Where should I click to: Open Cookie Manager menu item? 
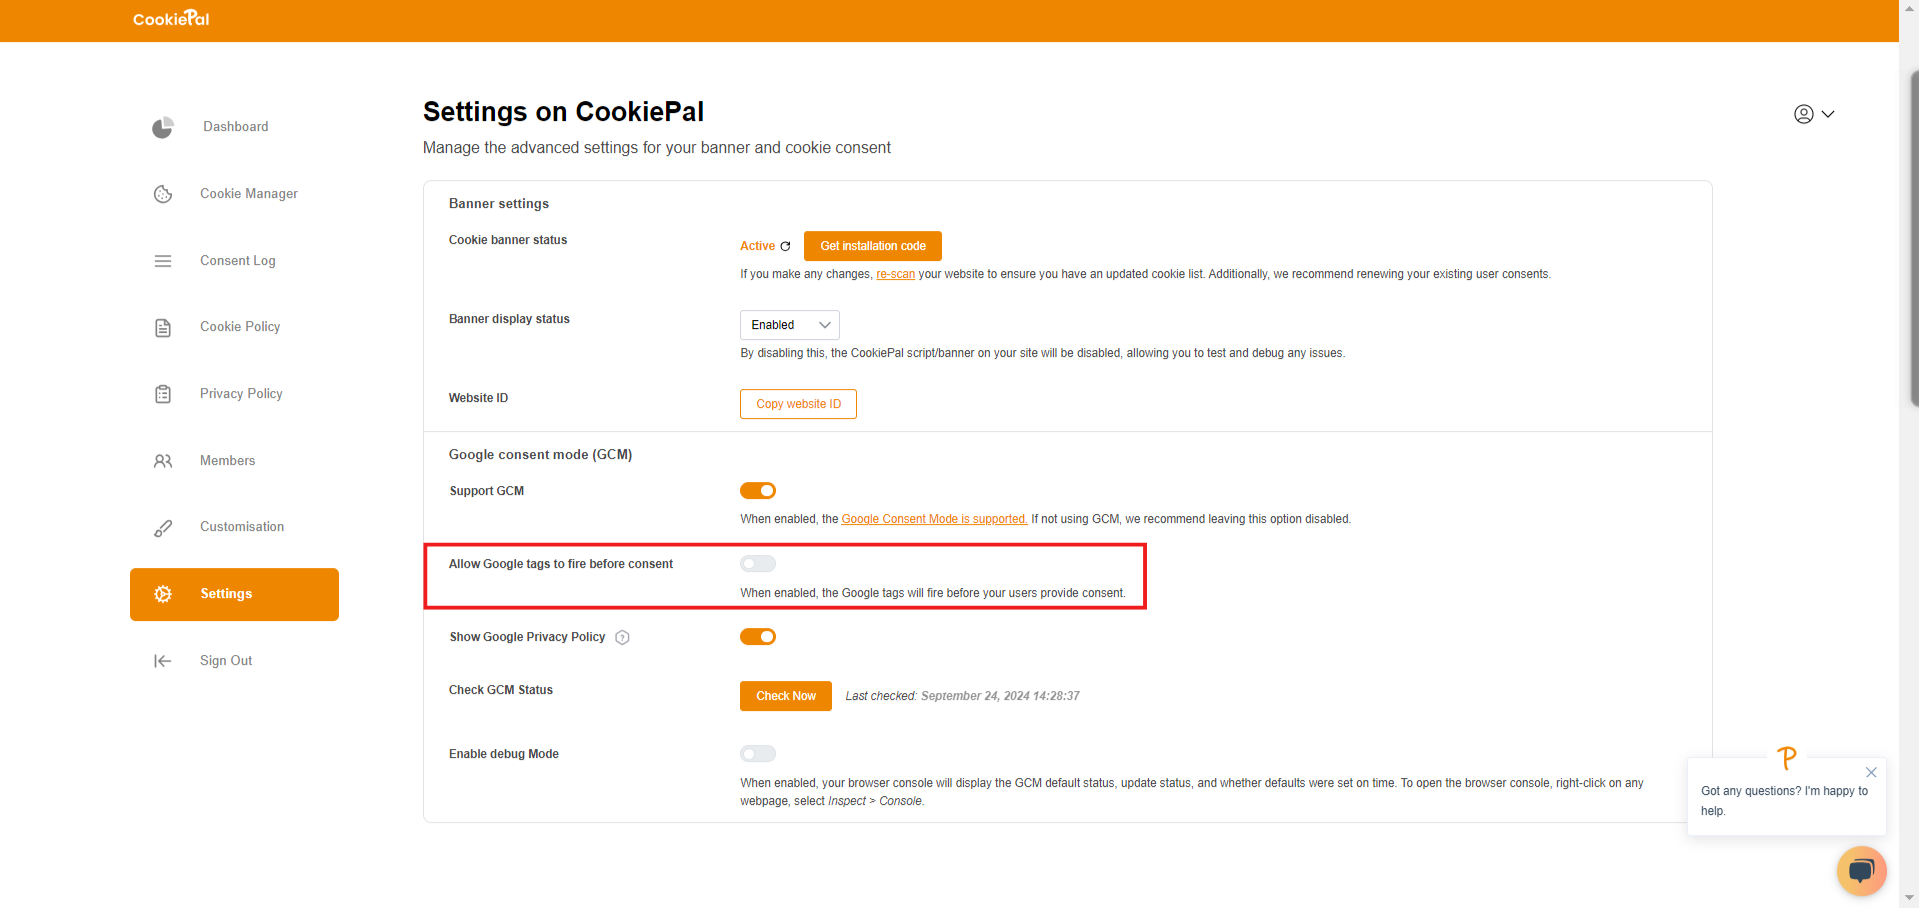tap(235, 194)
